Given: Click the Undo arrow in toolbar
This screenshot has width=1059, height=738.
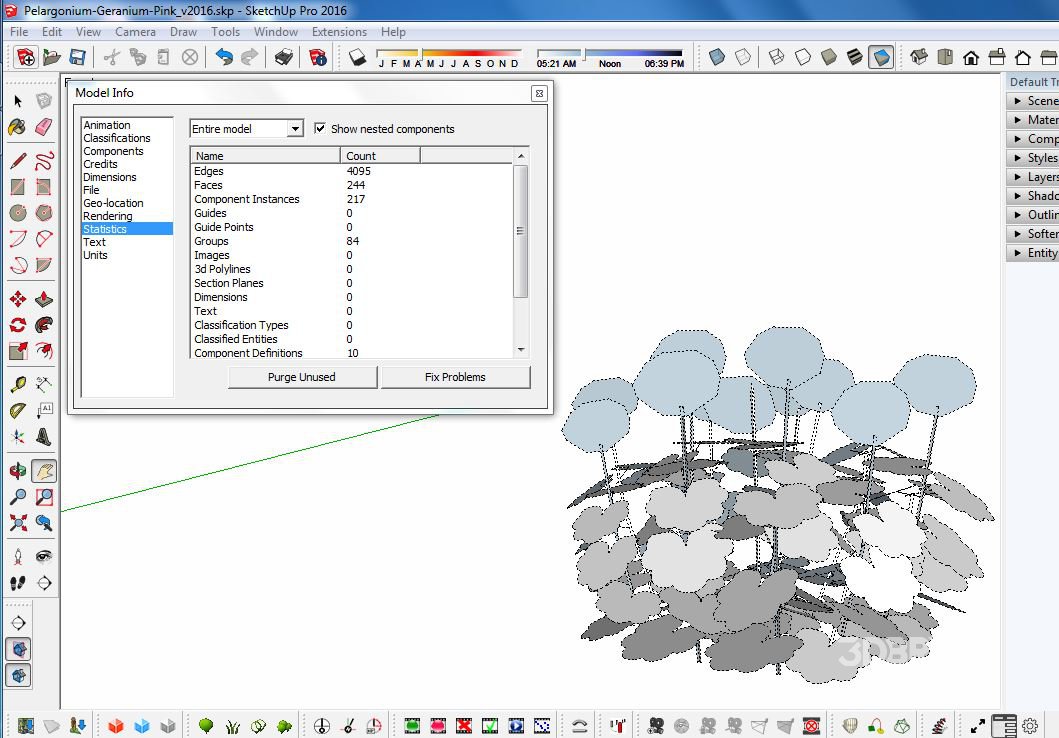Looking at the screenshot, I should pyautogui.click(x=223, y=58).
